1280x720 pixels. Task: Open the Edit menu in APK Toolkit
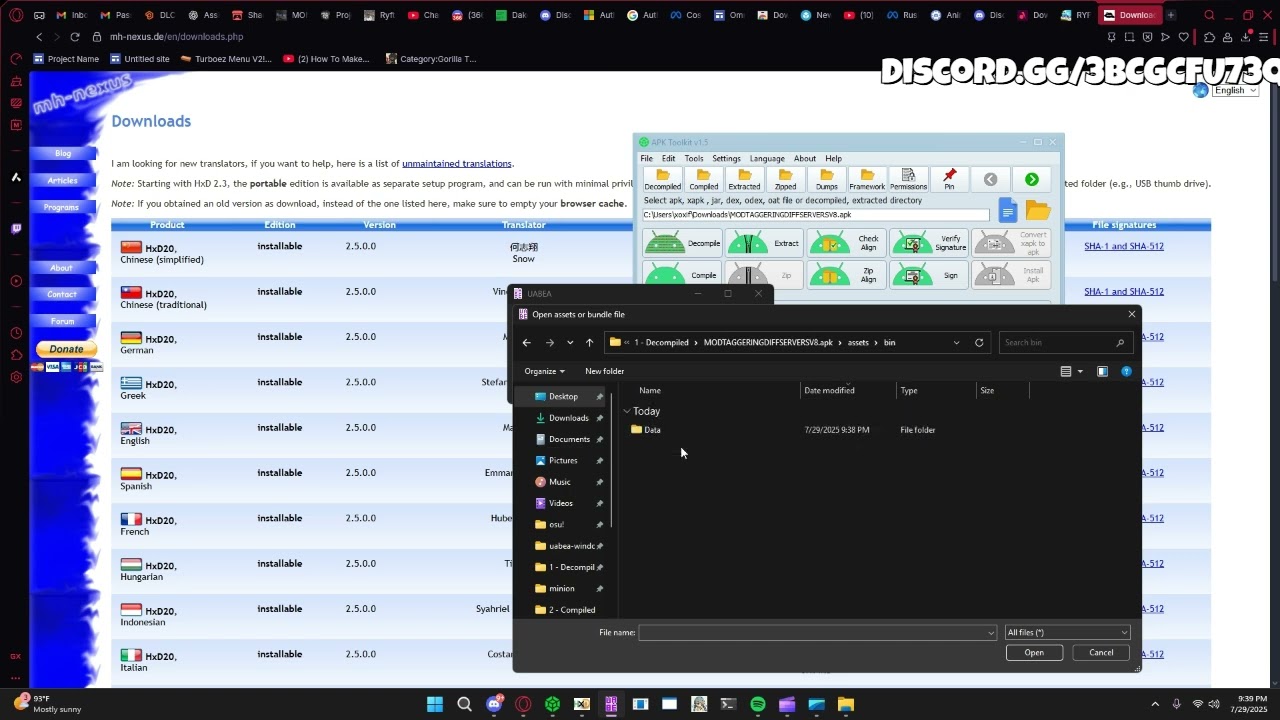point(668,158)
